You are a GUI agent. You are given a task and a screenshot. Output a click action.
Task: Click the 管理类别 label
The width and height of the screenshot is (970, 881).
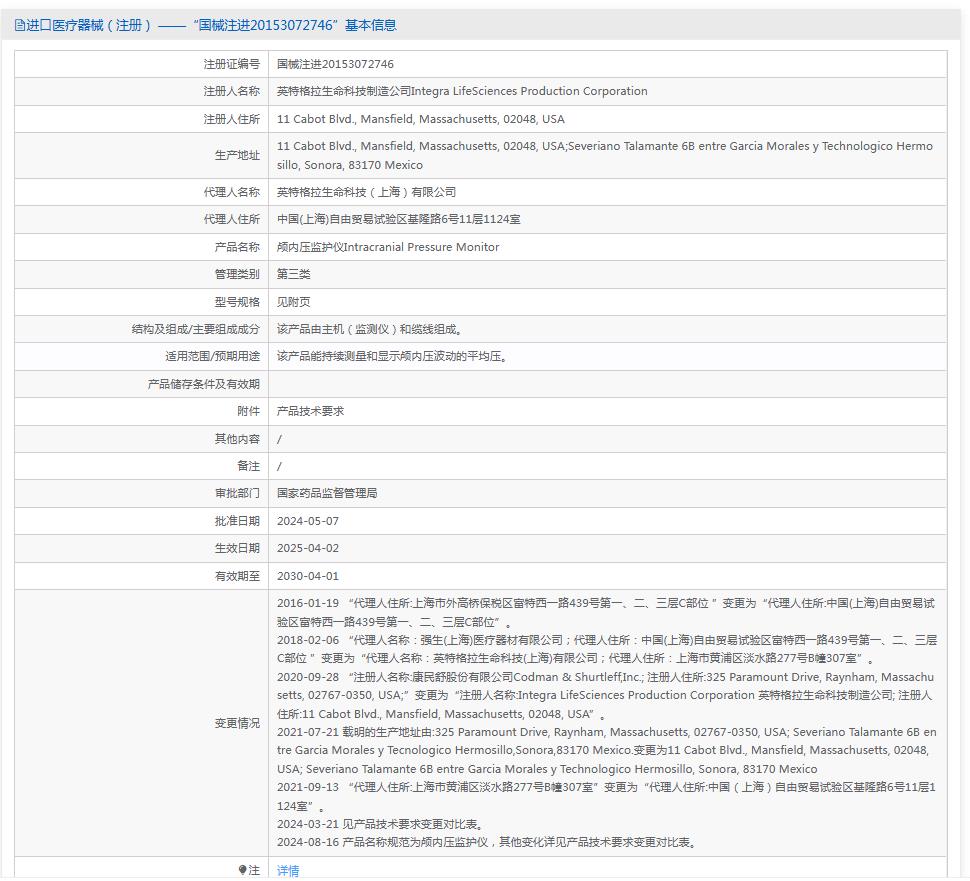238,274
